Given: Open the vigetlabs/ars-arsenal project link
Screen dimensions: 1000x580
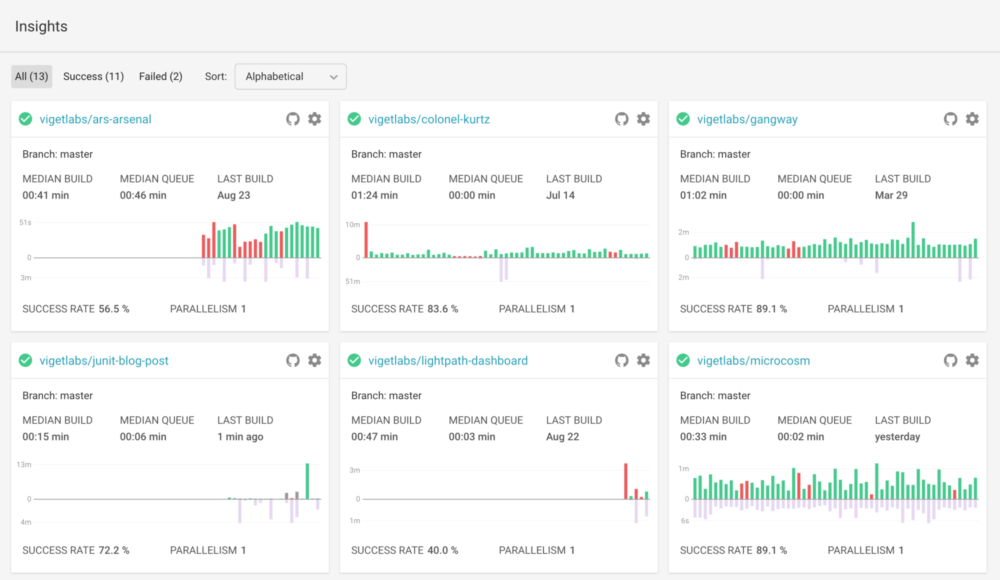Looking at the screenshot, I should click(x=96, y=119).
